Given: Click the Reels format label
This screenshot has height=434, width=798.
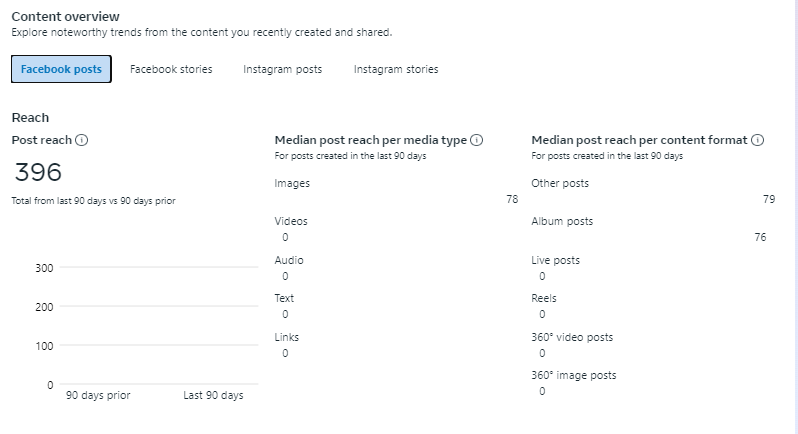Looking at the screenshot, I should [x=544, y=298].
